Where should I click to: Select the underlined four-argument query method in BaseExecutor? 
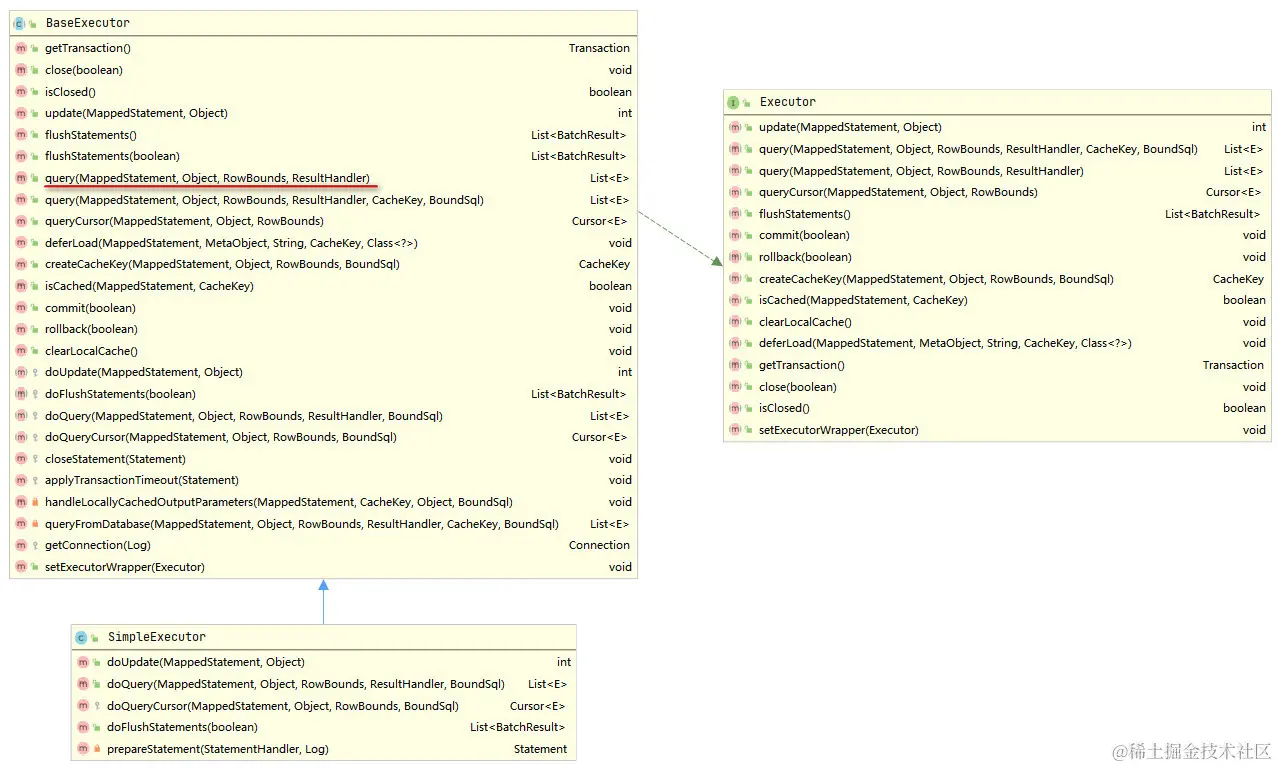click(207, 178)
